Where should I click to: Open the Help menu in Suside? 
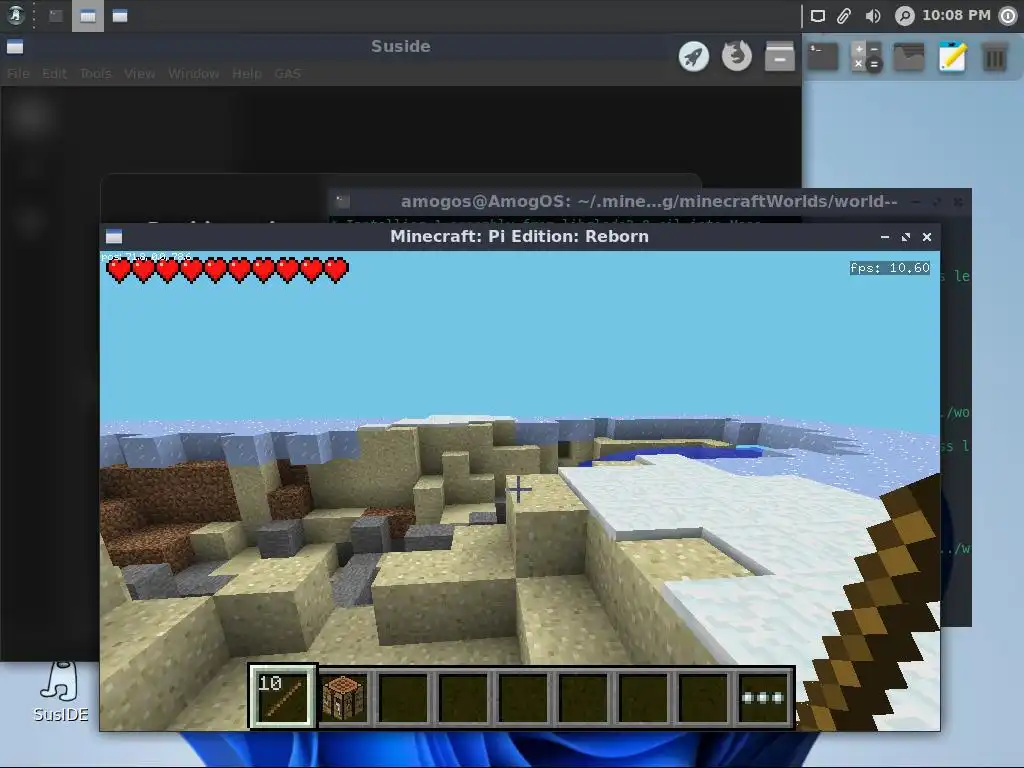tap(247, 74)
